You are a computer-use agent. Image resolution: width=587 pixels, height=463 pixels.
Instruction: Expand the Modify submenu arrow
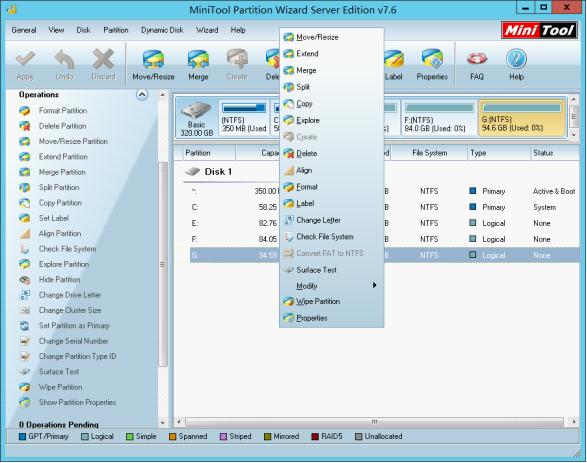(374, 286)
